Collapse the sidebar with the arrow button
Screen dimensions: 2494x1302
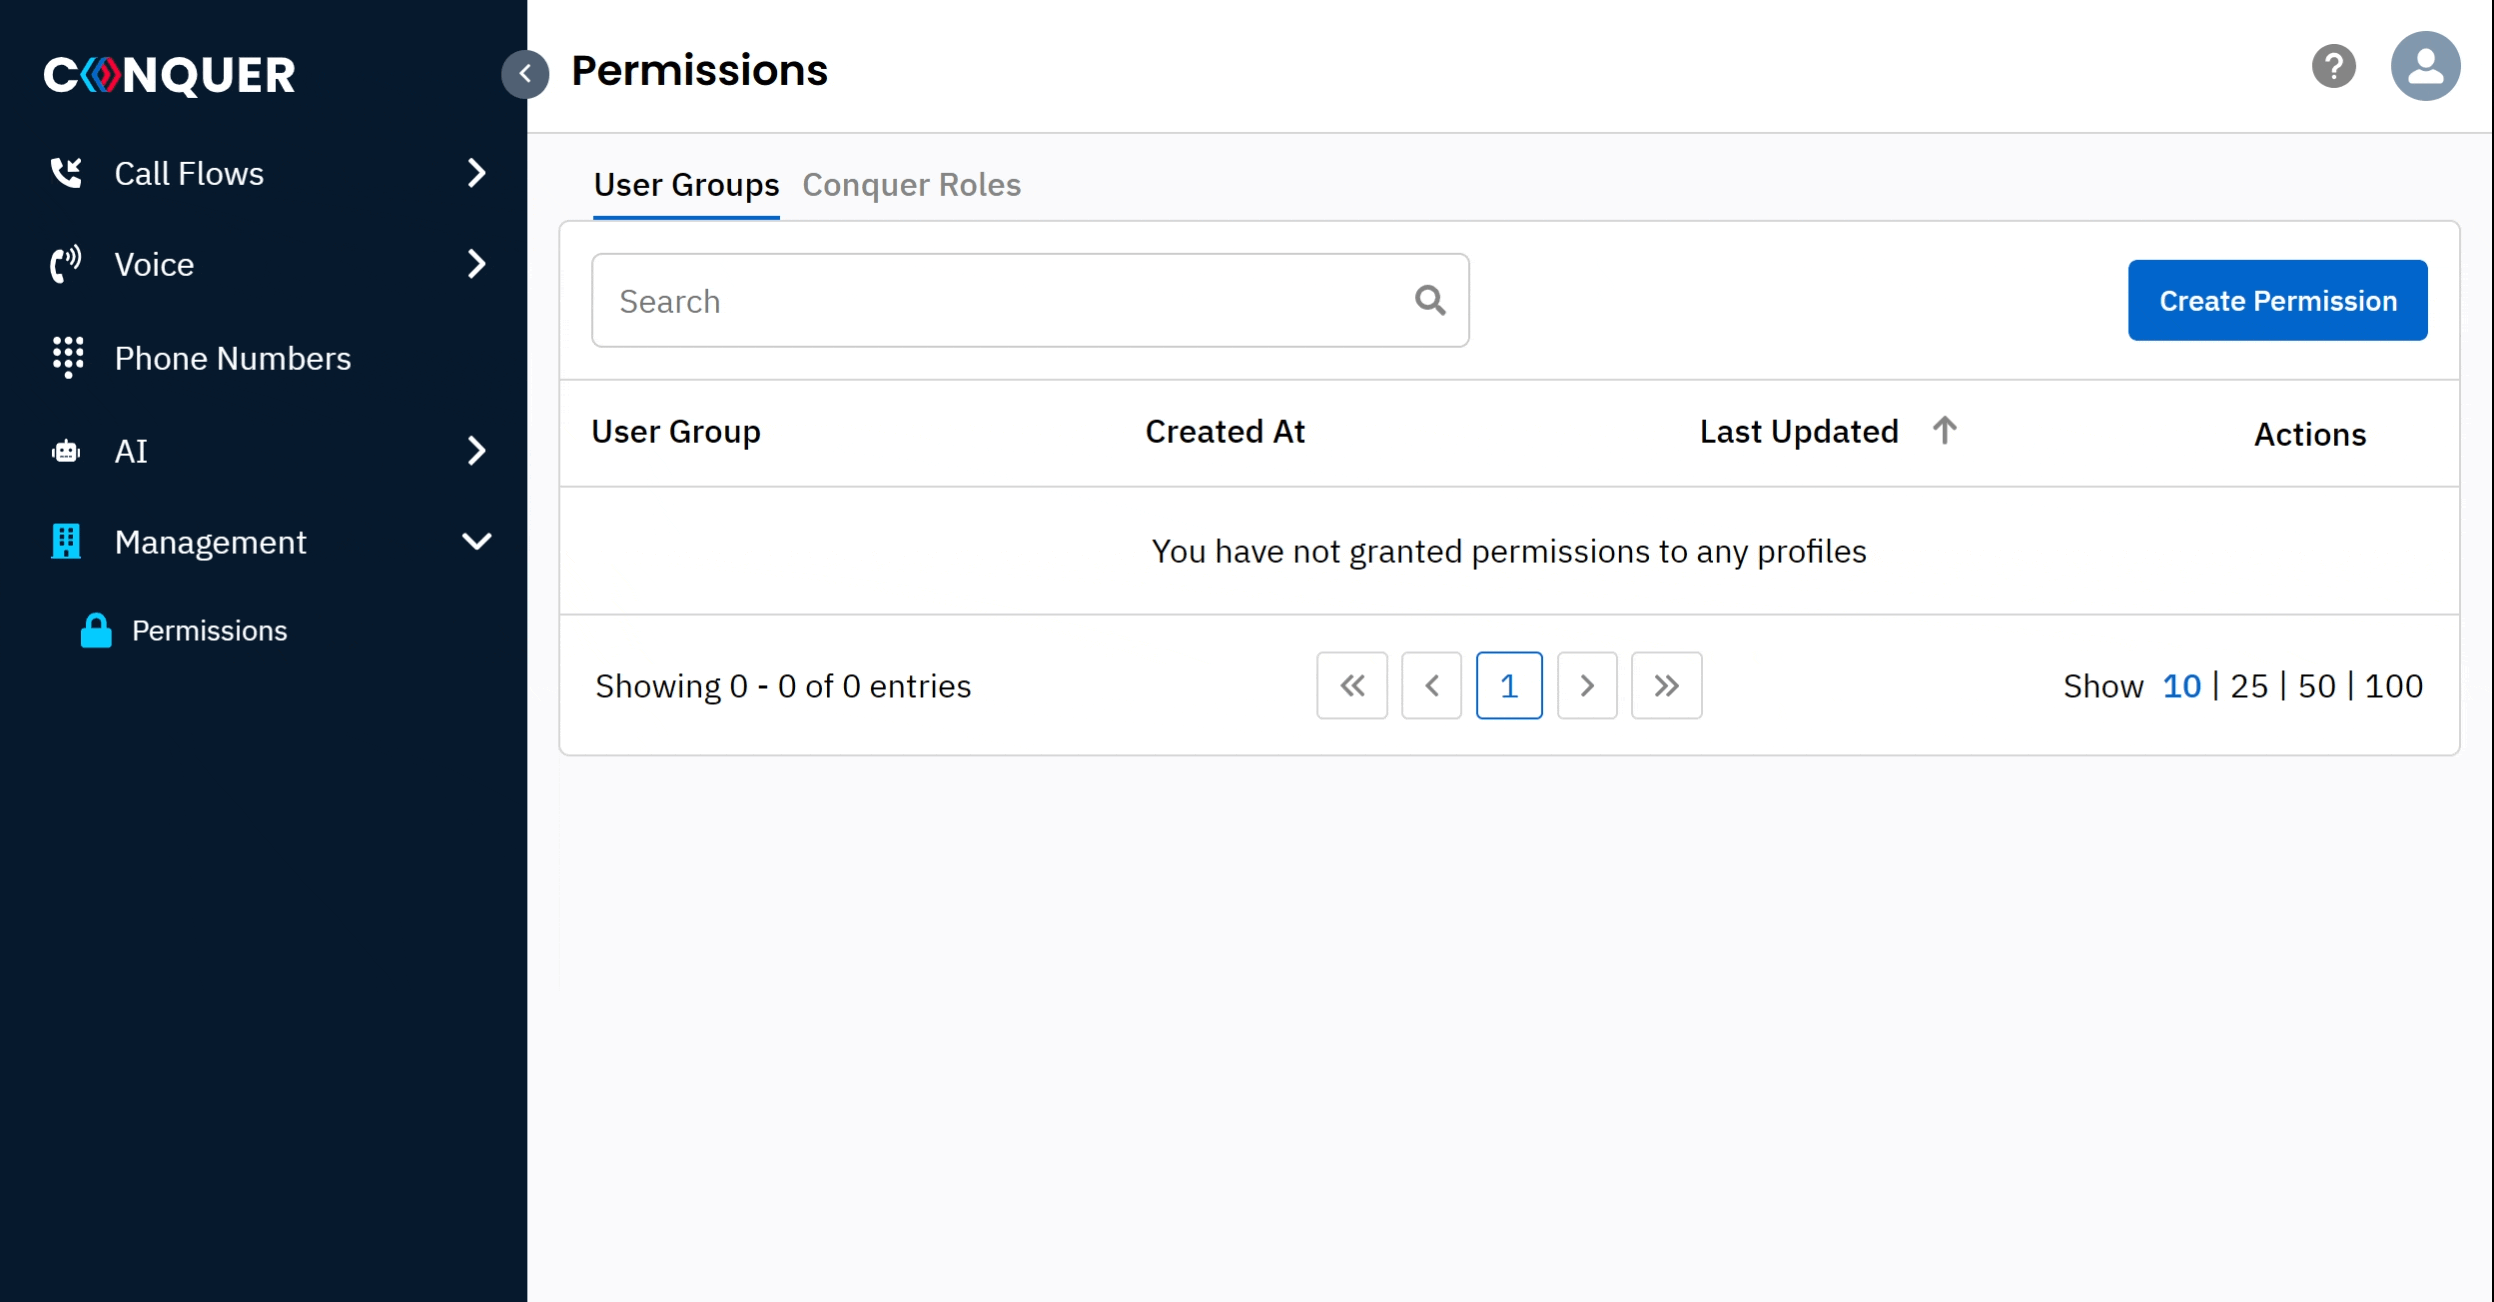pyautogui.click(x=525, y=74)
